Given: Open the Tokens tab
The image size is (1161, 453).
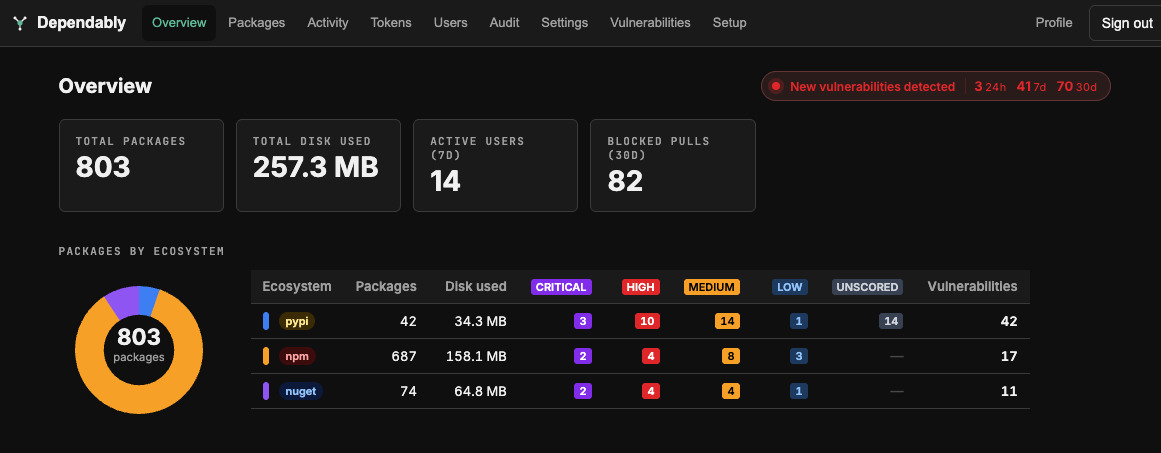Looking at the screenshot, I should [391, 23].
